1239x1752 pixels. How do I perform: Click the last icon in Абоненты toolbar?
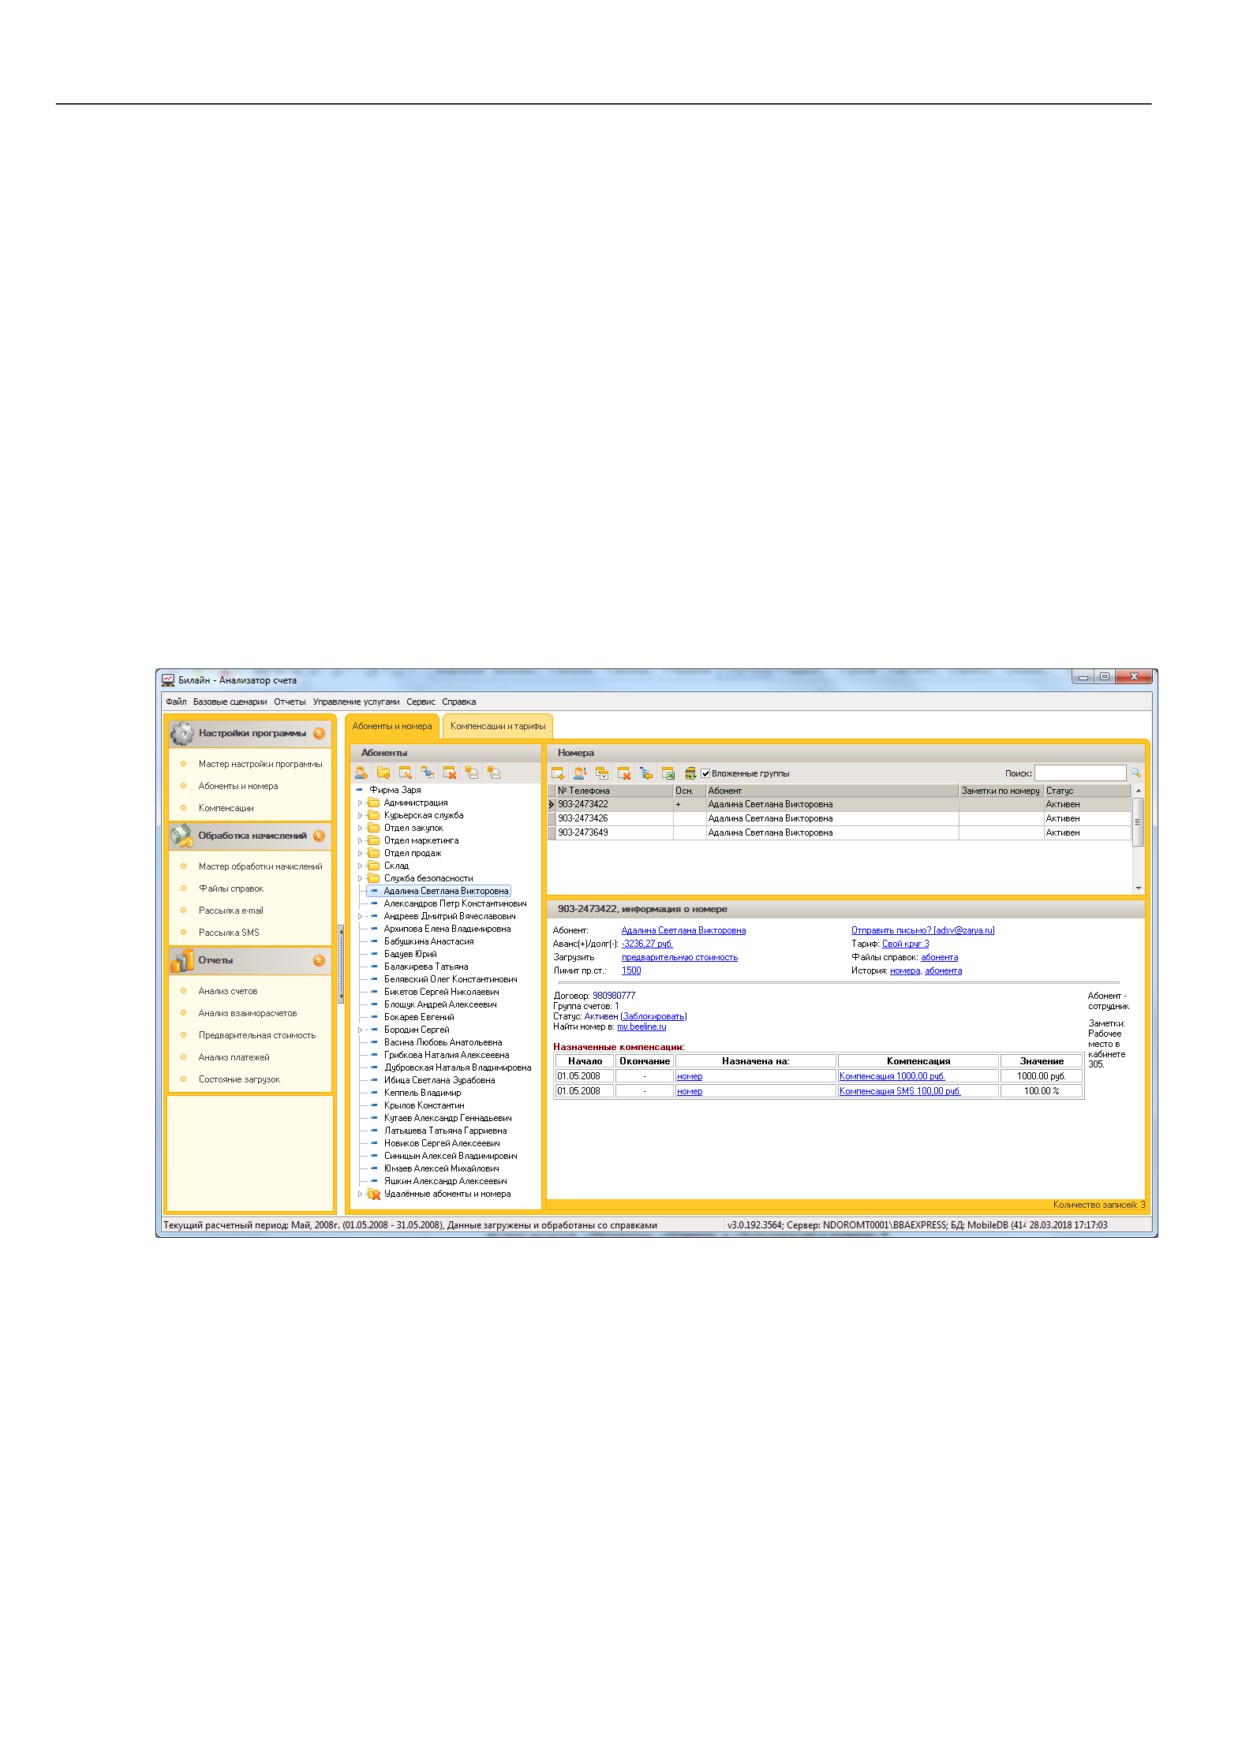tap(493, 773)
